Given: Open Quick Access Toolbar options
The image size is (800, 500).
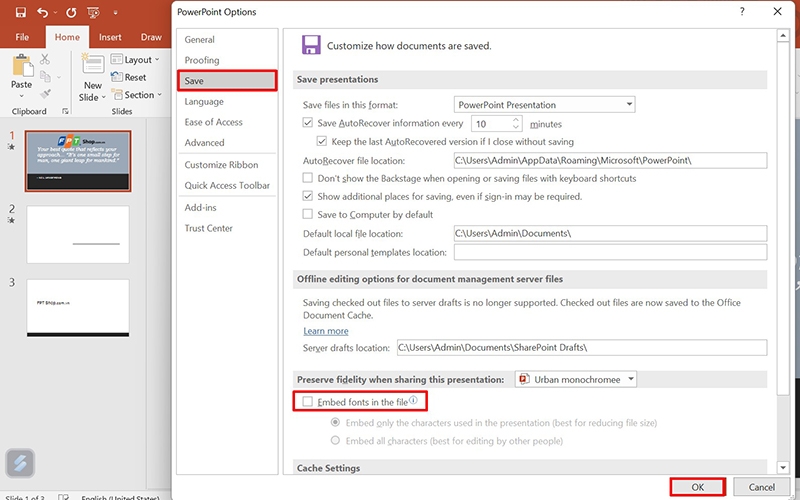Looking at the screenshot, I should click(227, 185).
